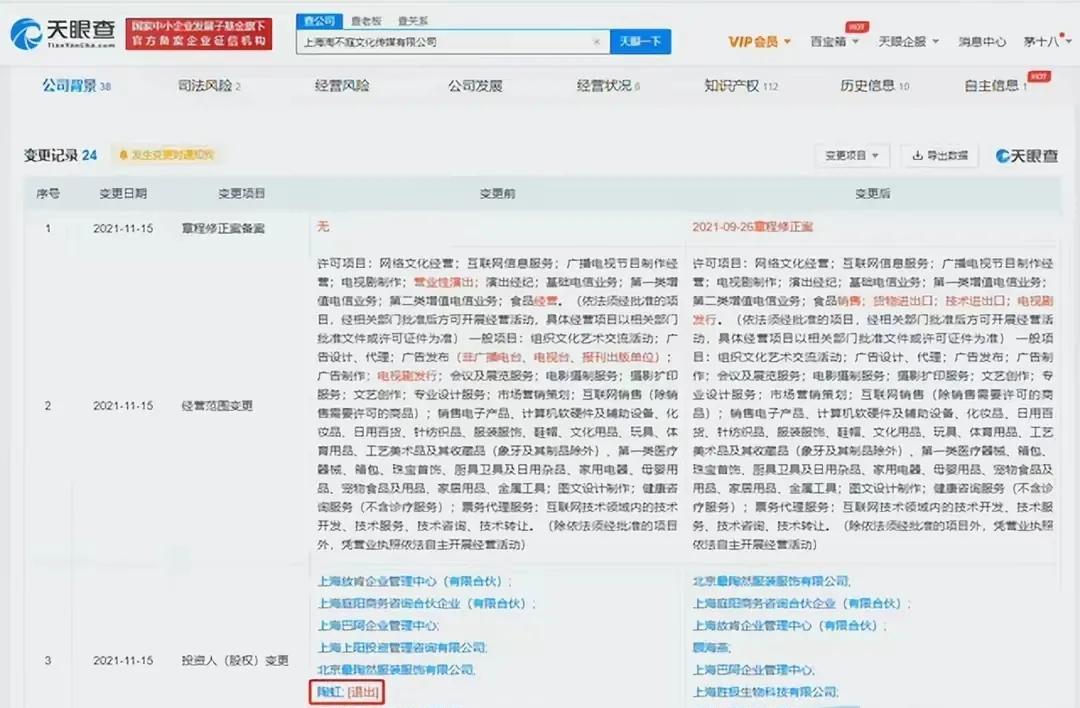Viewport: 1080px width, 708px height.
Task: Open 消息中心 message center
Action: [982, 42]
